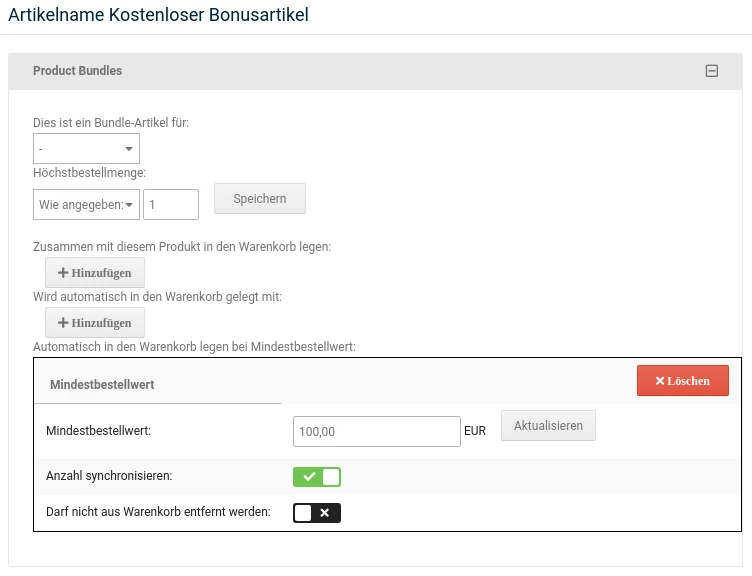Click the Speichern button
752x576 pixels.
[259, 199]
